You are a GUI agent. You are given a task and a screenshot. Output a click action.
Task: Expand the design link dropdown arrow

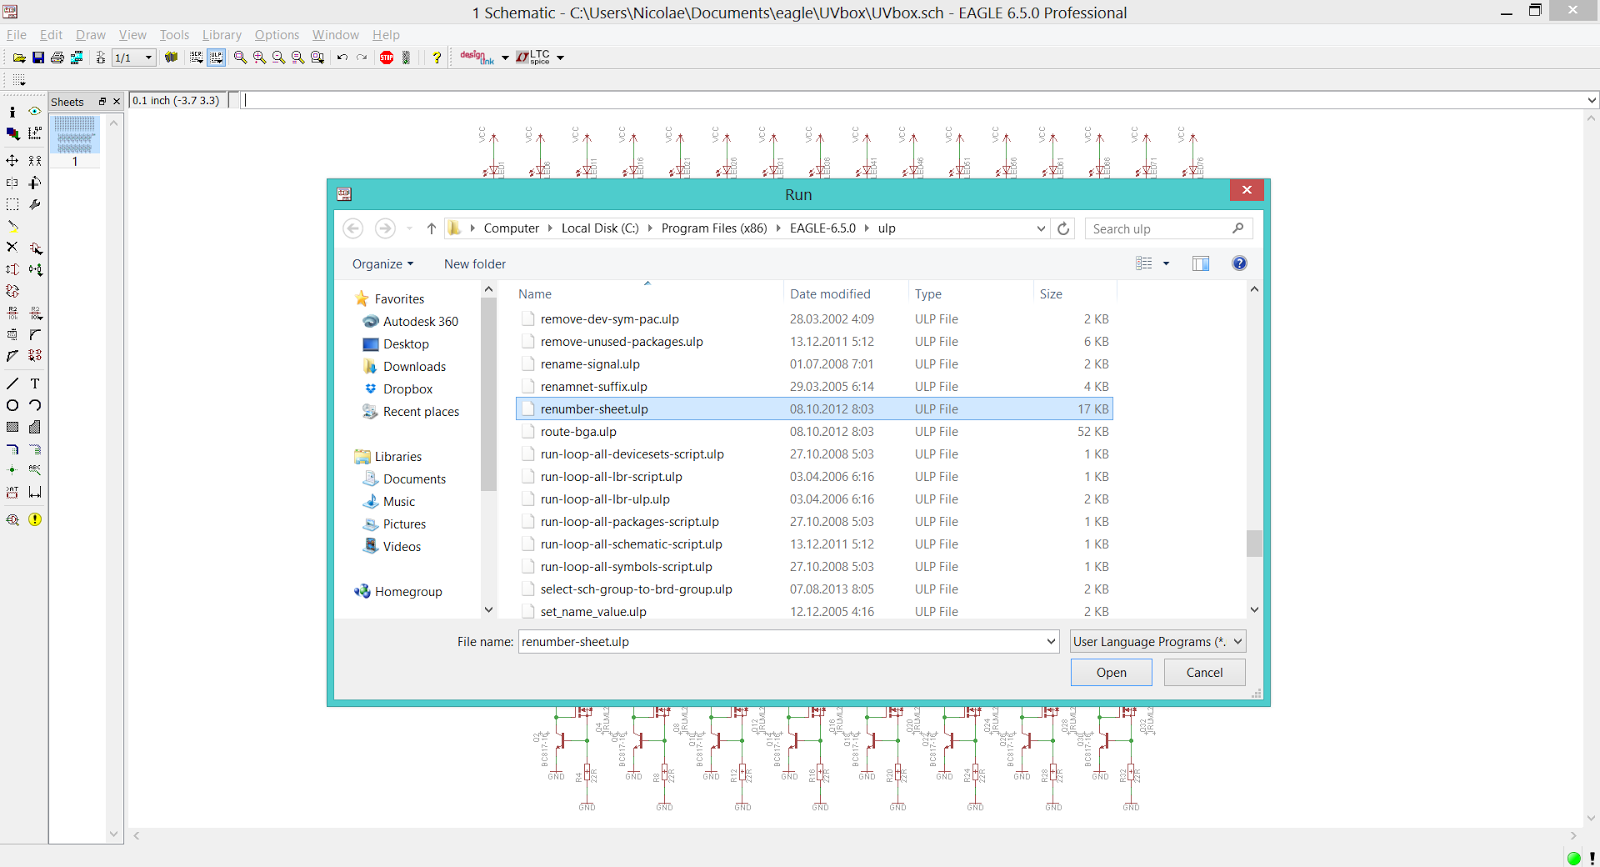[x=505, y=58]
